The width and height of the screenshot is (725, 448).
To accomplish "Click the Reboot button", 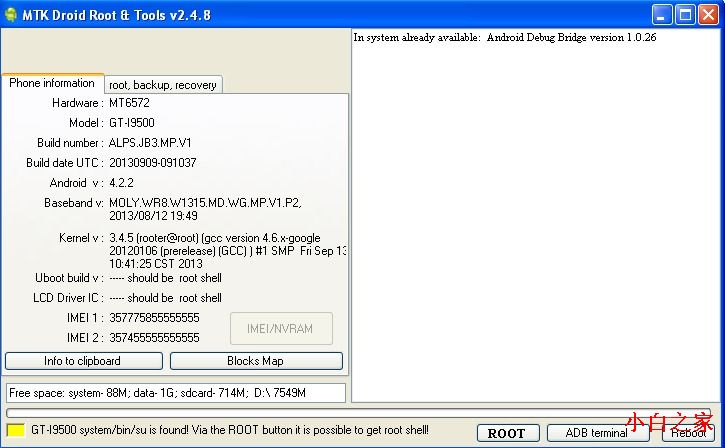I will pyautogui.click(x=688, y=433).
